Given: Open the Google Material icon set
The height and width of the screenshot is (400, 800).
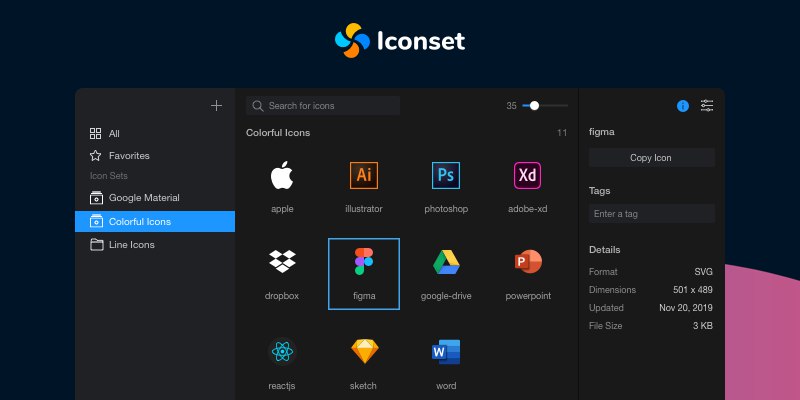Looking at the screenshot, I should (155, 197).
